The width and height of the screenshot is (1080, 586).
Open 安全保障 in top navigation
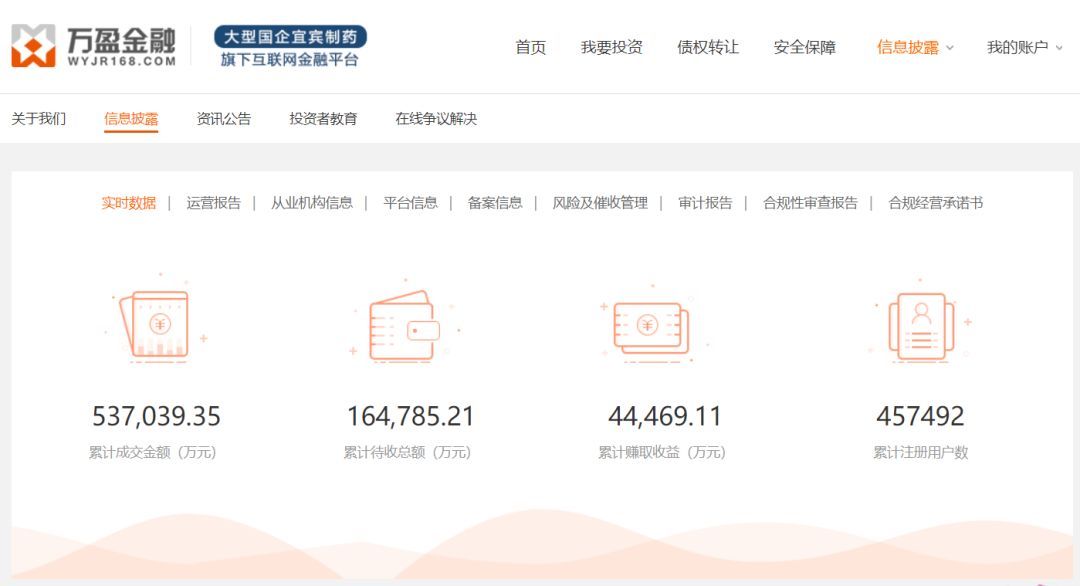804,48
